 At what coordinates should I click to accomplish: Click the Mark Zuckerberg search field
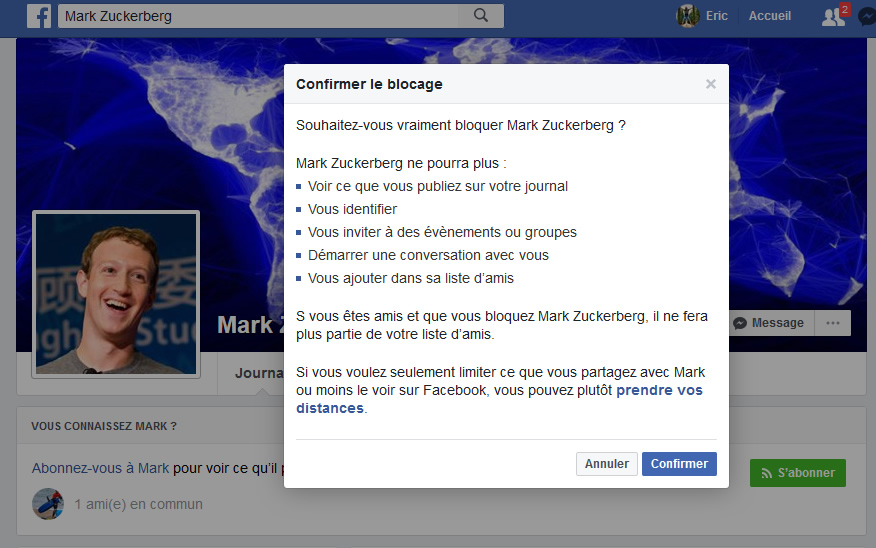point(258,16)
